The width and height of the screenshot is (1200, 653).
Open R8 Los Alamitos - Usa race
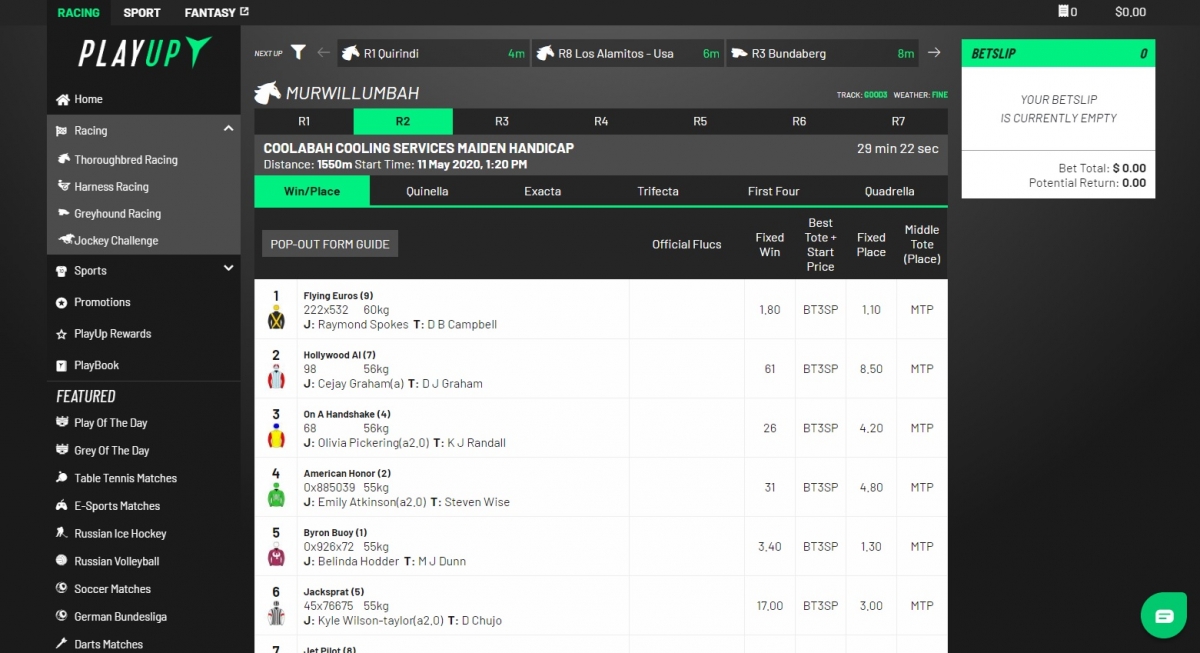pos(628,53)
